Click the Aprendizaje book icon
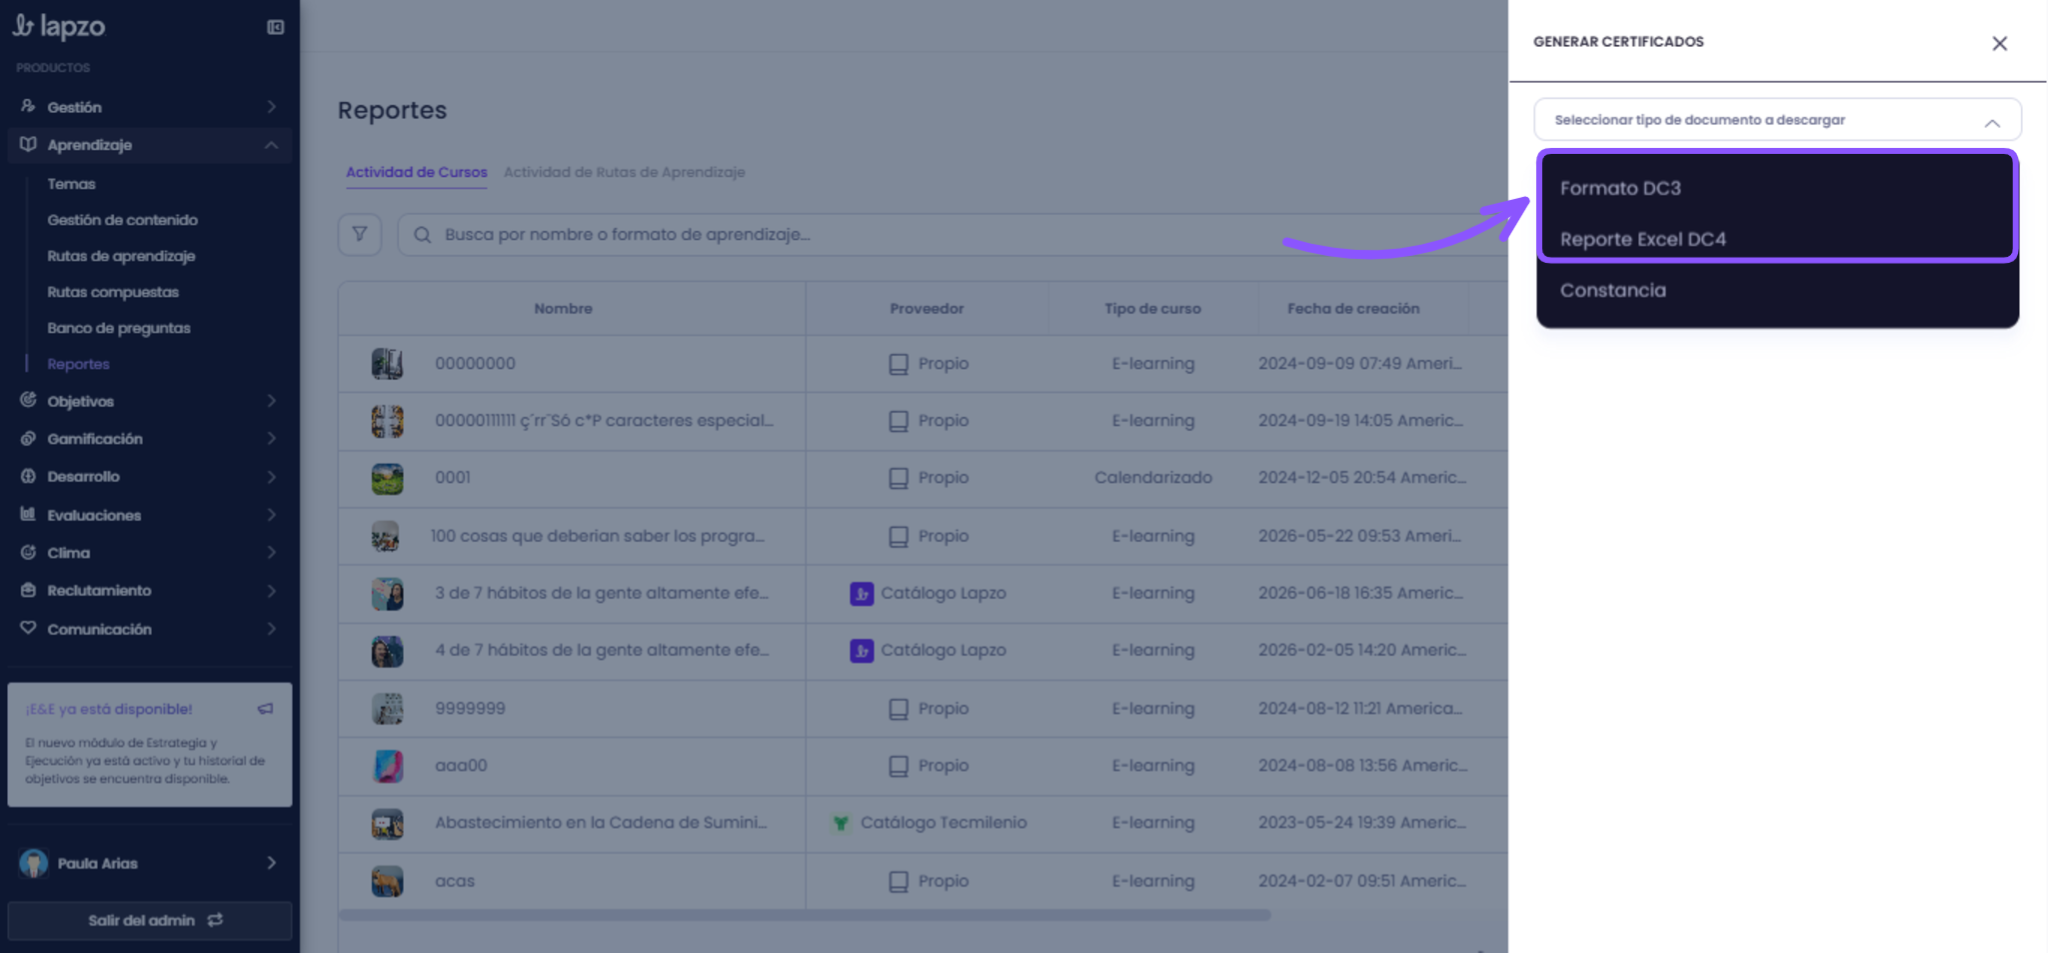Screen dimensions: 2048x953 tap(28, 144)
